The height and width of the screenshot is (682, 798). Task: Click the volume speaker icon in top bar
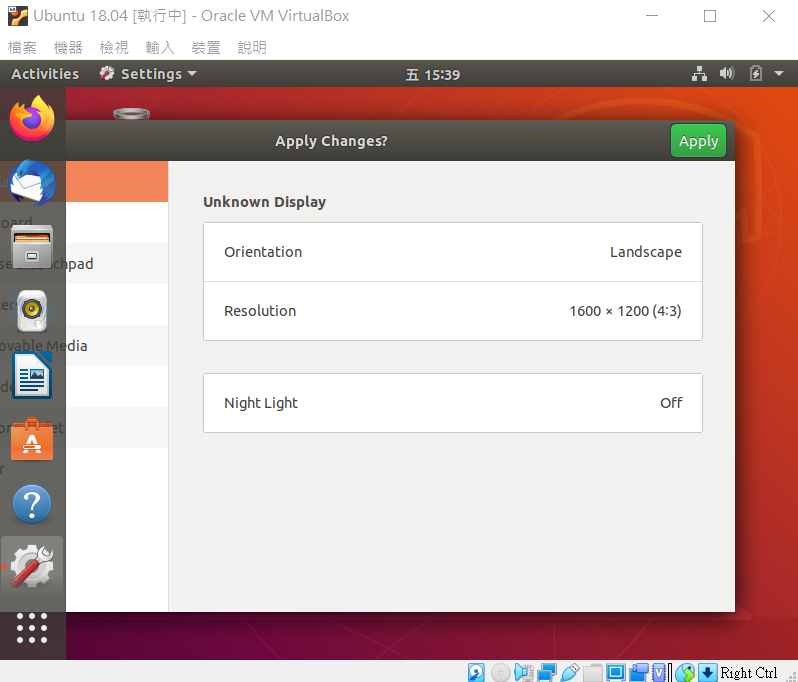point(727,74)
